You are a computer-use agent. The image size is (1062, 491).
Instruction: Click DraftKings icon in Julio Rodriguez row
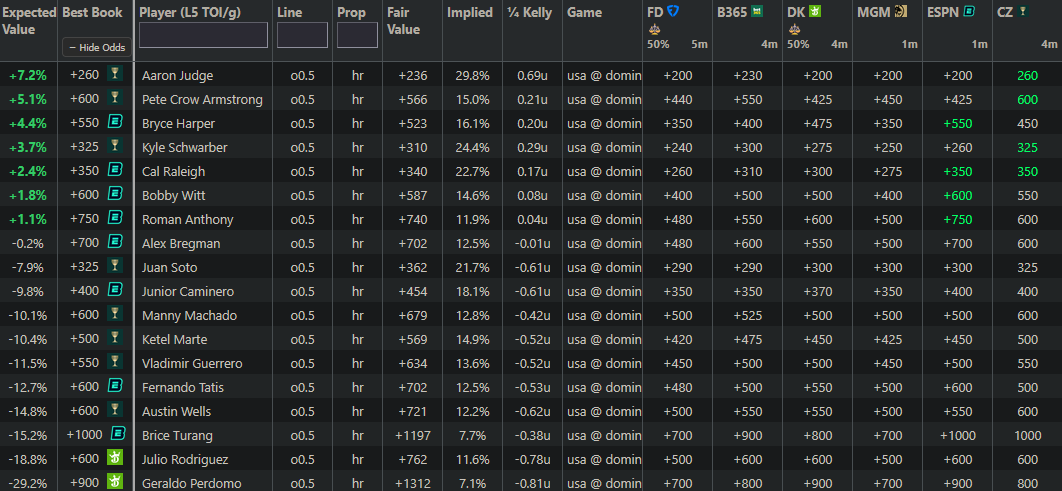[x=115, y=458]
